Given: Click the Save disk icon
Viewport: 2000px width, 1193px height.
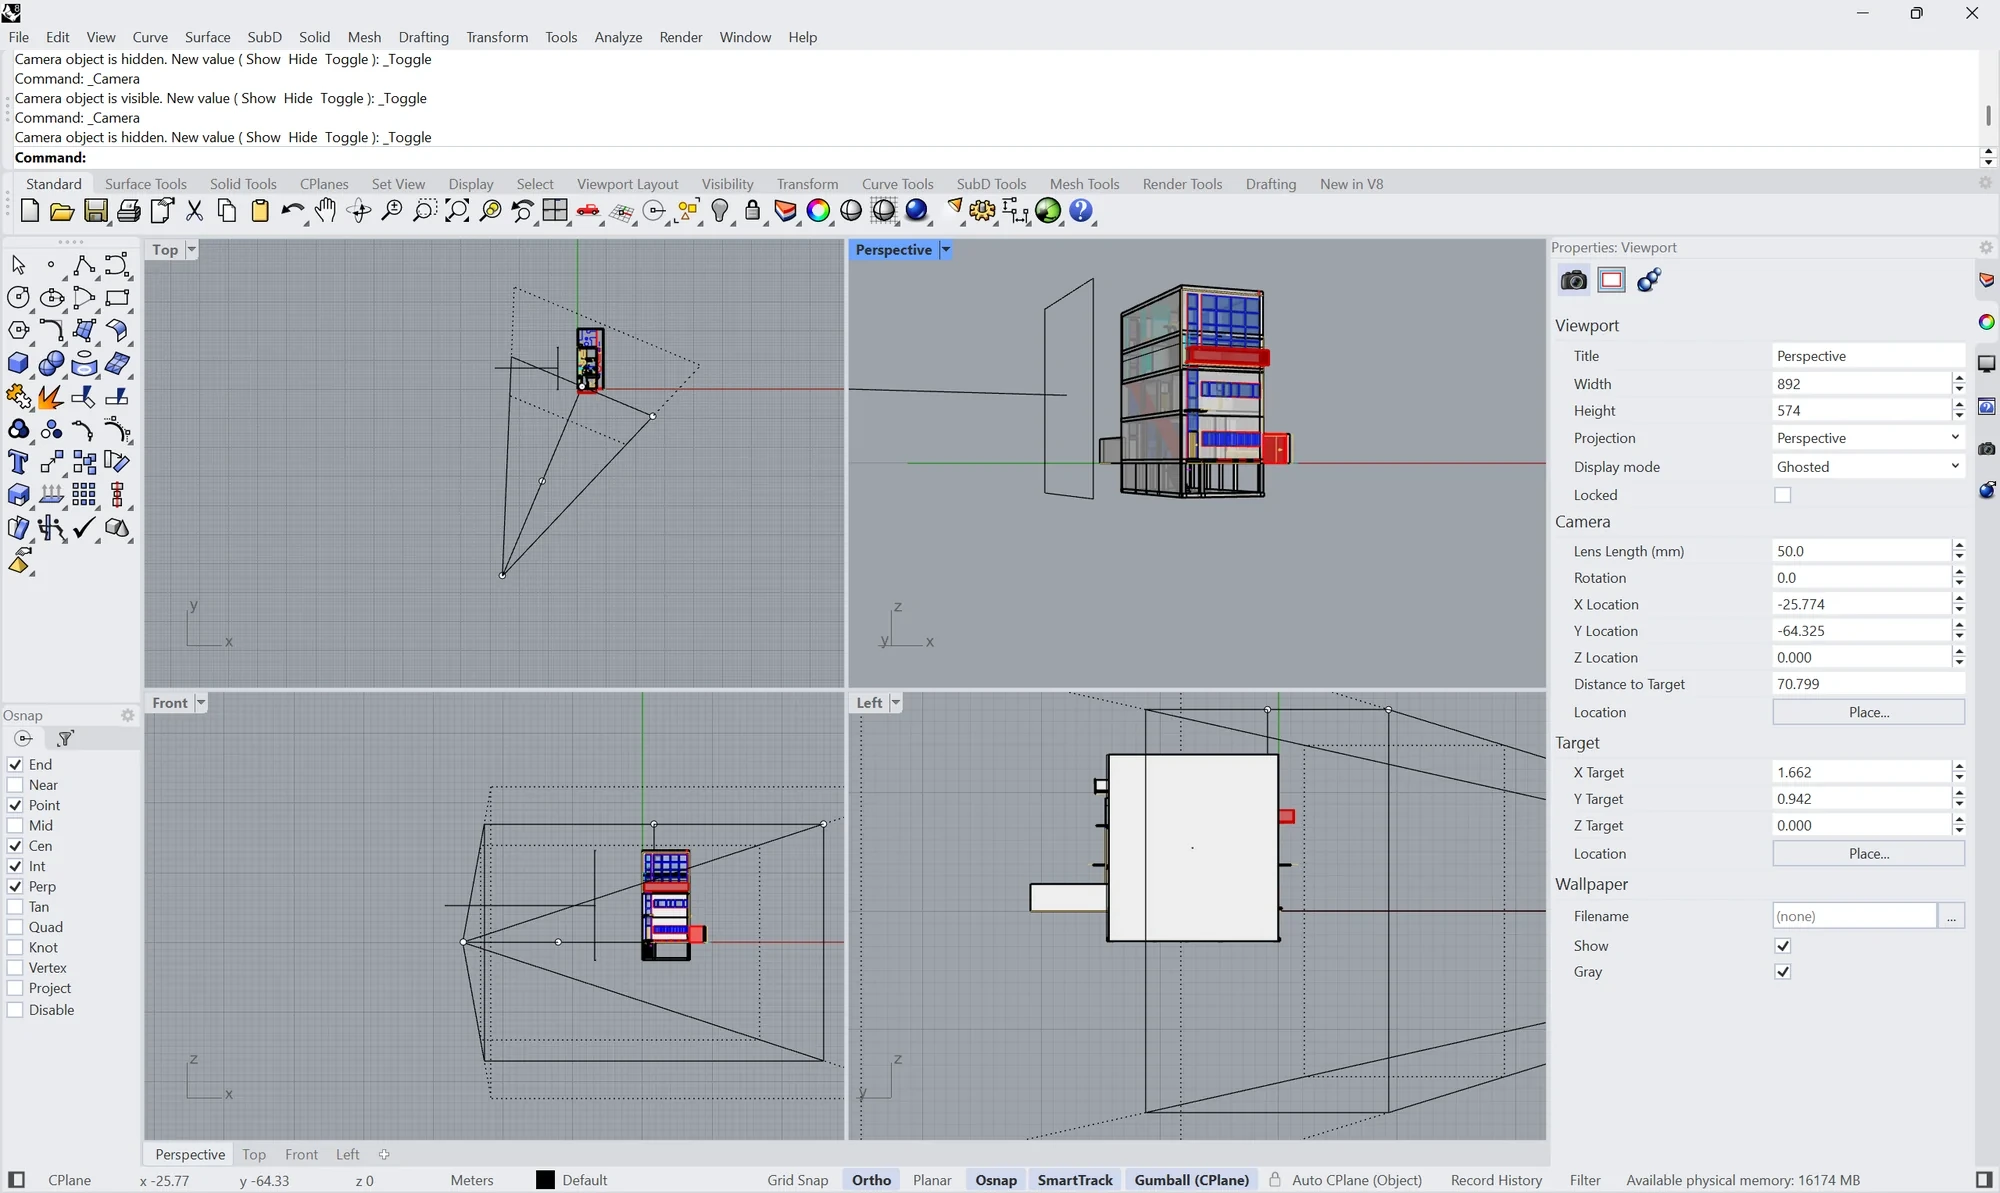Looking at the screenshot, I should pos(95,211).
